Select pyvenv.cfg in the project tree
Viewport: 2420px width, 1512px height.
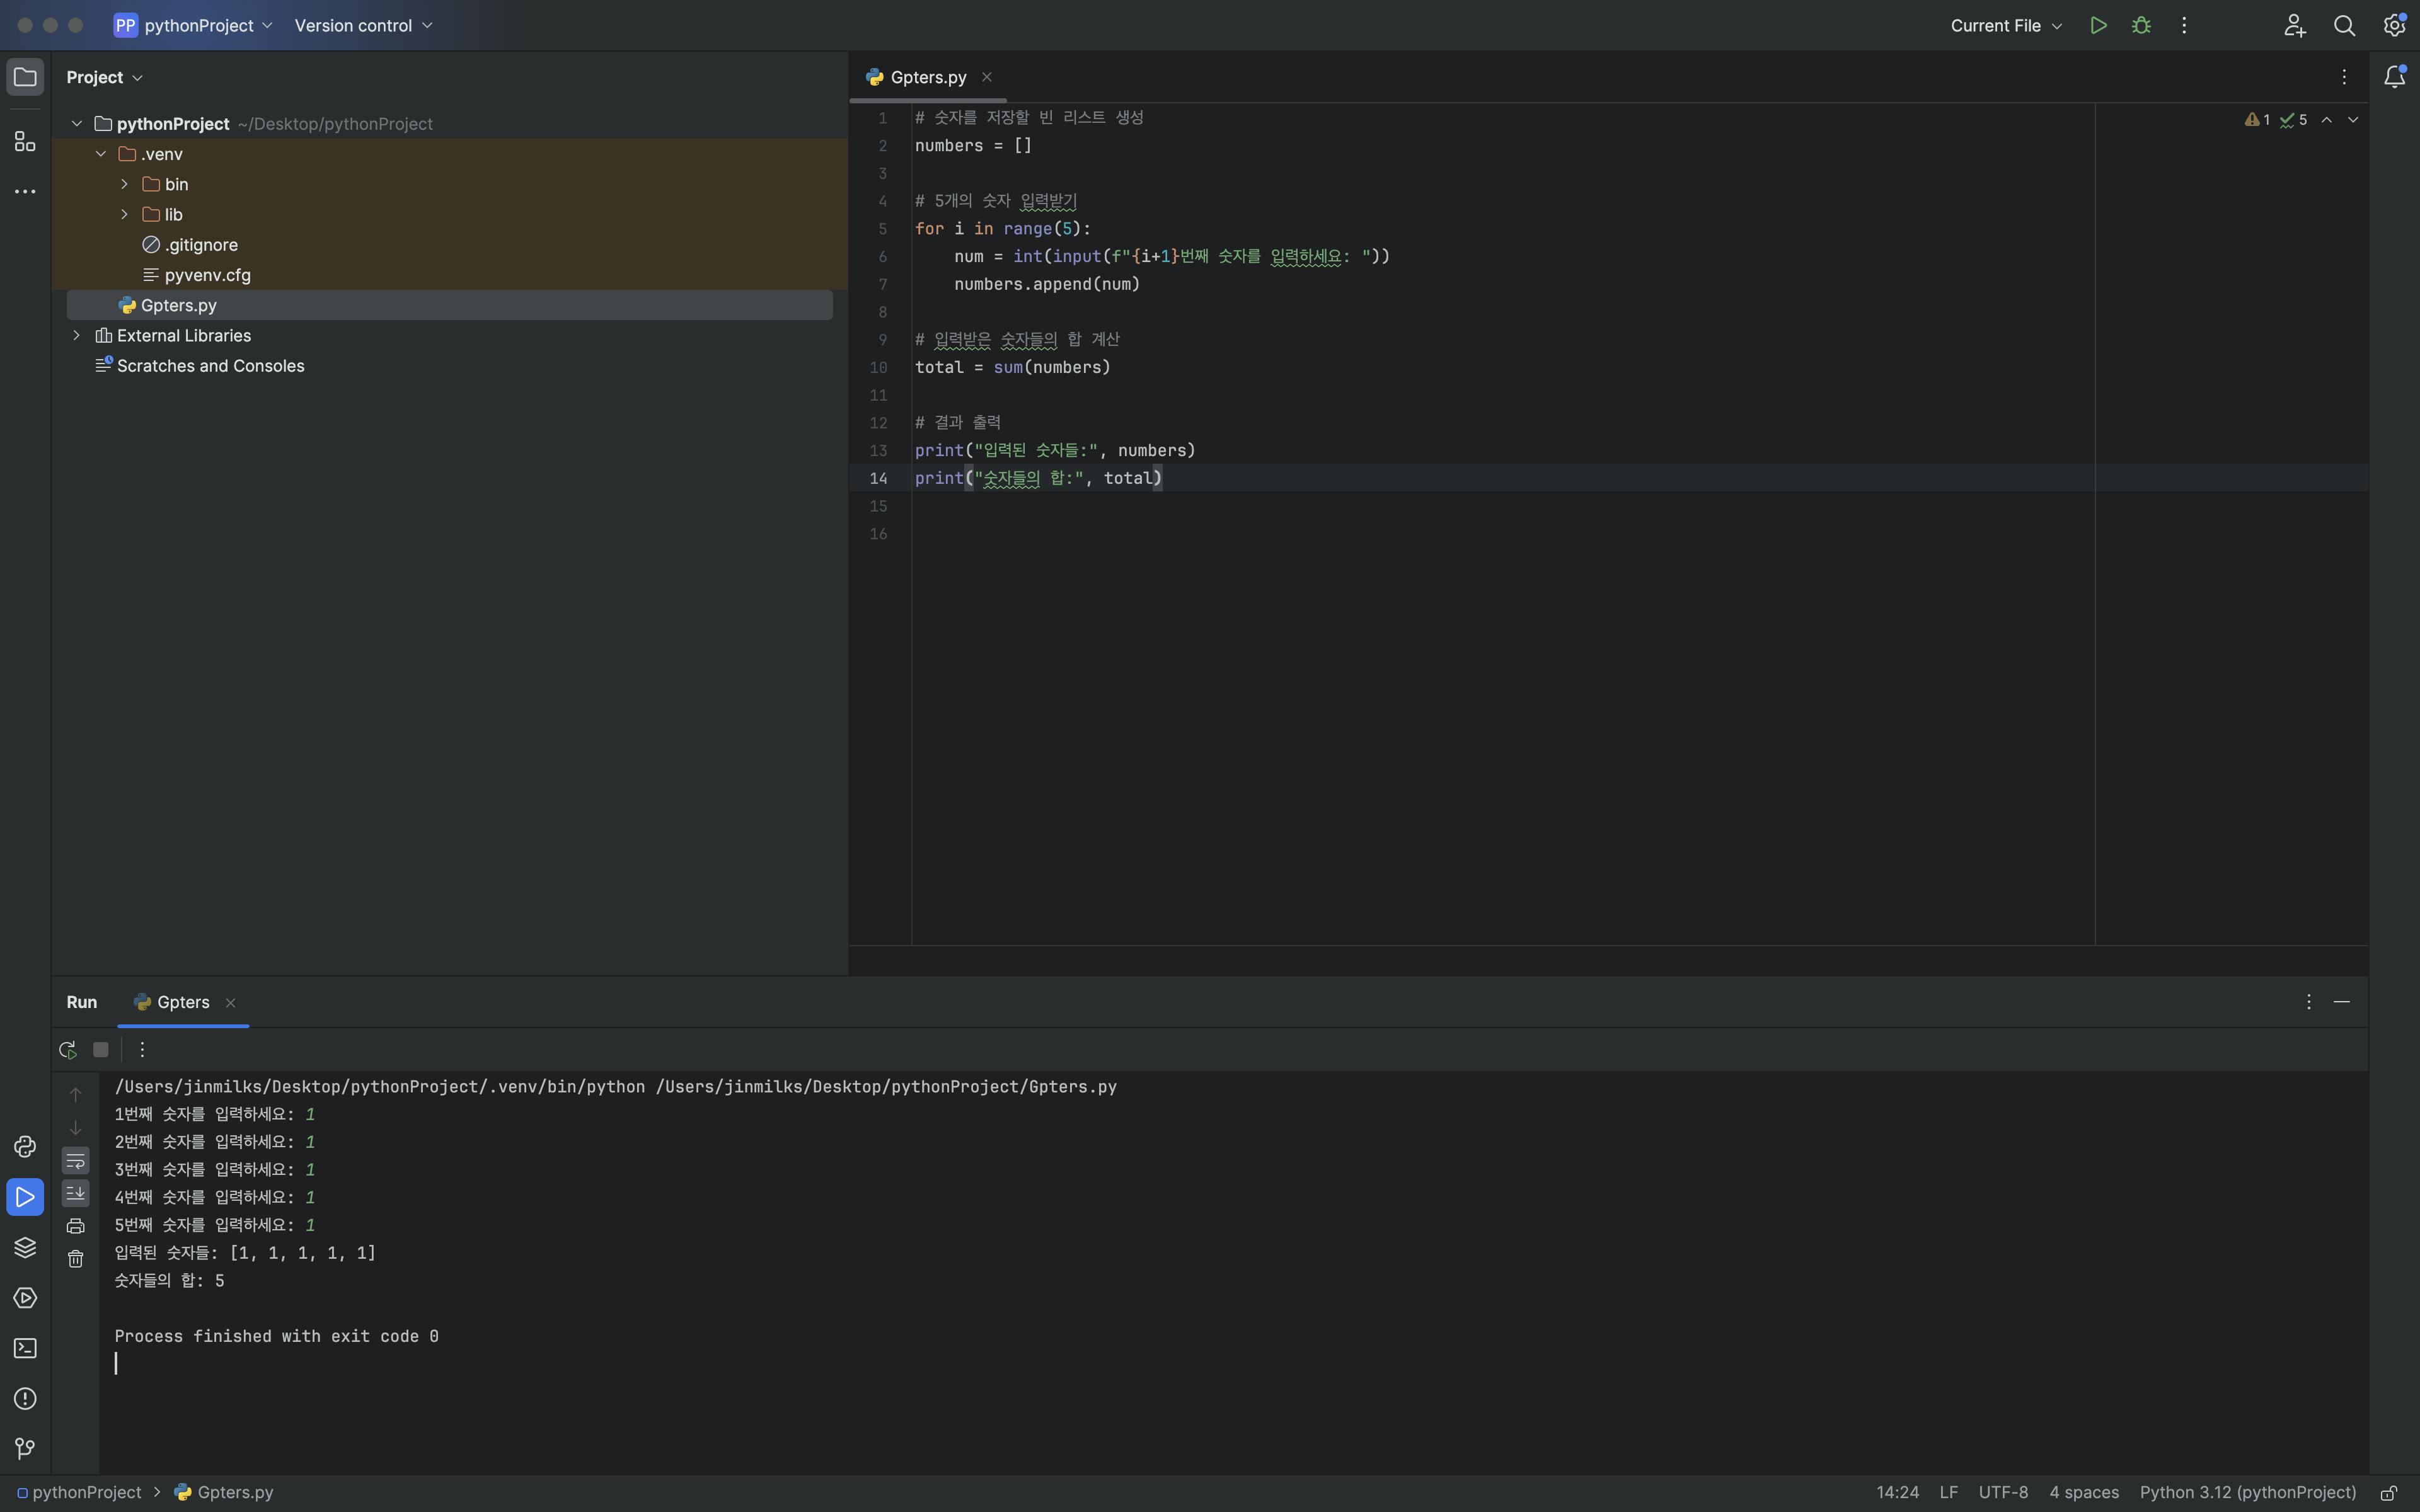pyautogui.click(x=207, y=275)
